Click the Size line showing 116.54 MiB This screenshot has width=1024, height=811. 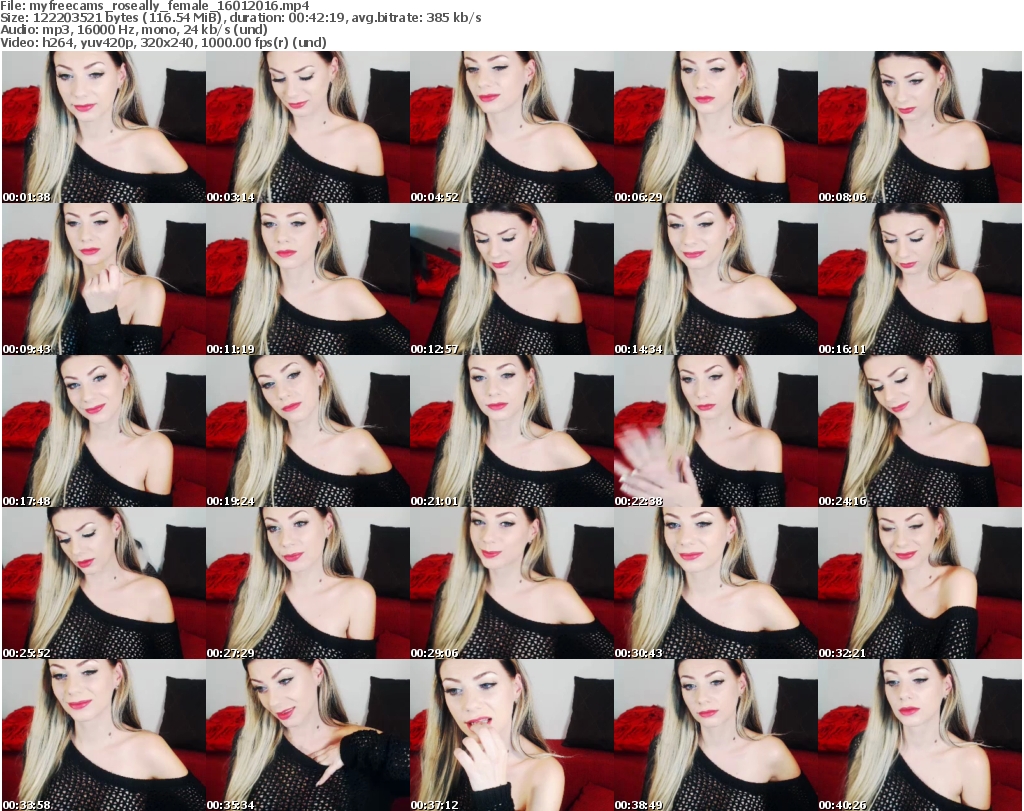click(241, 18)
